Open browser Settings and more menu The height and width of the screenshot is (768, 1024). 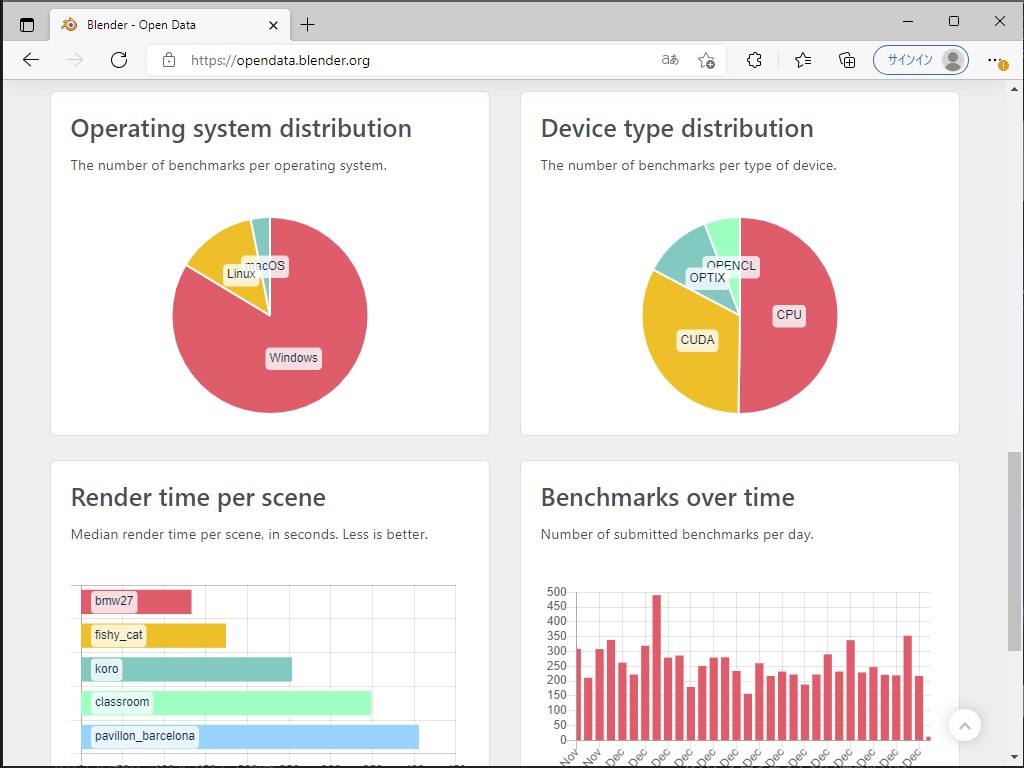[995, 60]
